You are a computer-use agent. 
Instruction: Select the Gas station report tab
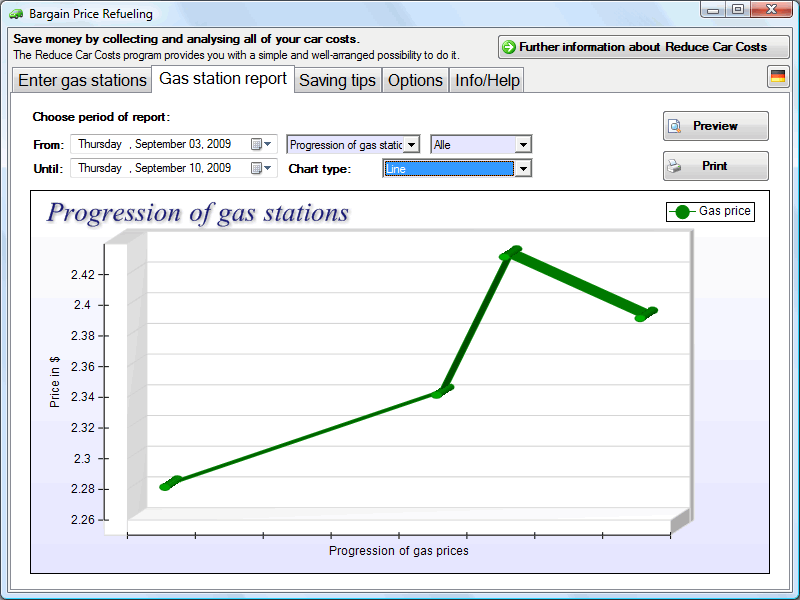pos(223,78)
